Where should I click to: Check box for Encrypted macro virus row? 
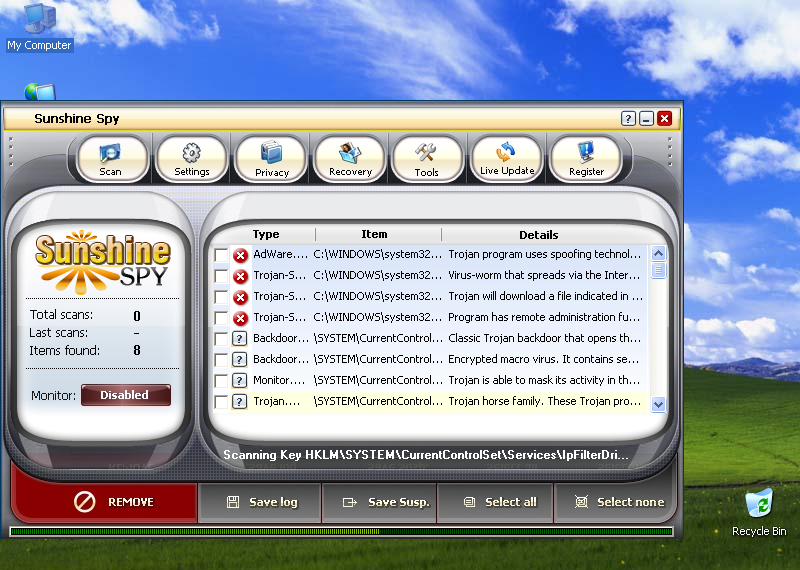[x=221, y=360]
